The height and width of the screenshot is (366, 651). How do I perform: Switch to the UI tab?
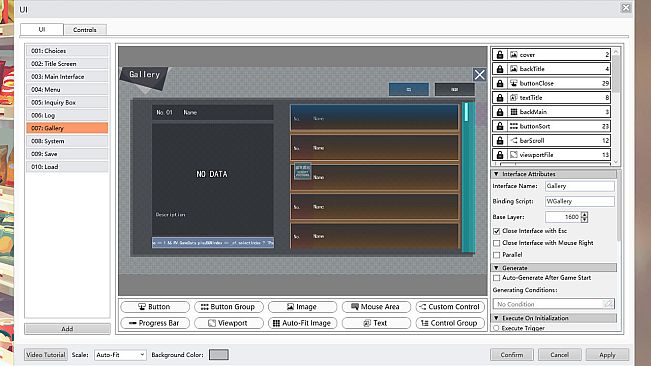[x=42, y=29]
